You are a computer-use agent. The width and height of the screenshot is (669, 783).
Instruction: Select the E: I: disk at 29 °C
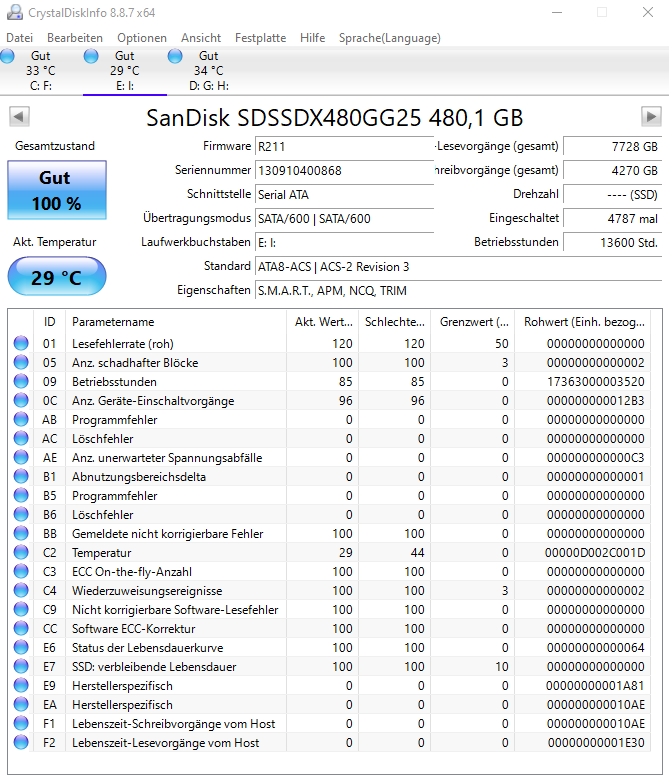tap(125, 70)
